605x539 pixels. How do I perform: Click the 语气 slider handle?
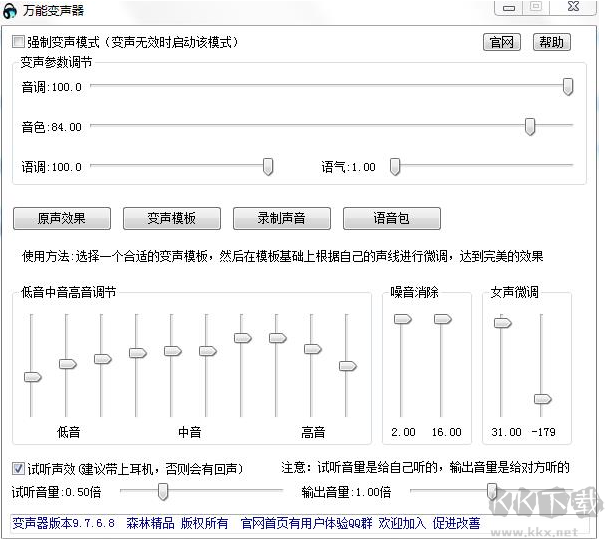pos(395,166)
